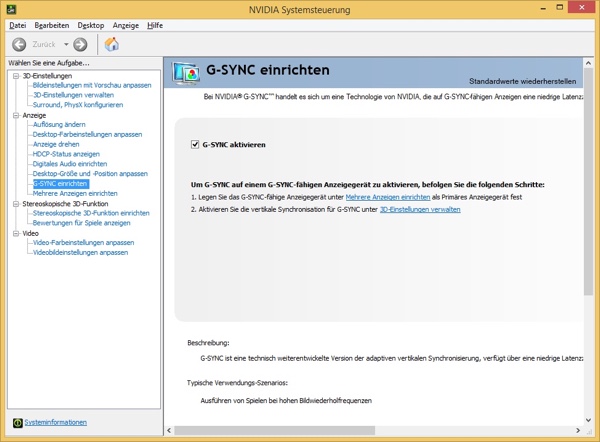Select Bildeinstellungen mit Vorschau anpassen
The height and width of the screenshot is (442, 600).
pyautogui.click(x=92, y=85)
